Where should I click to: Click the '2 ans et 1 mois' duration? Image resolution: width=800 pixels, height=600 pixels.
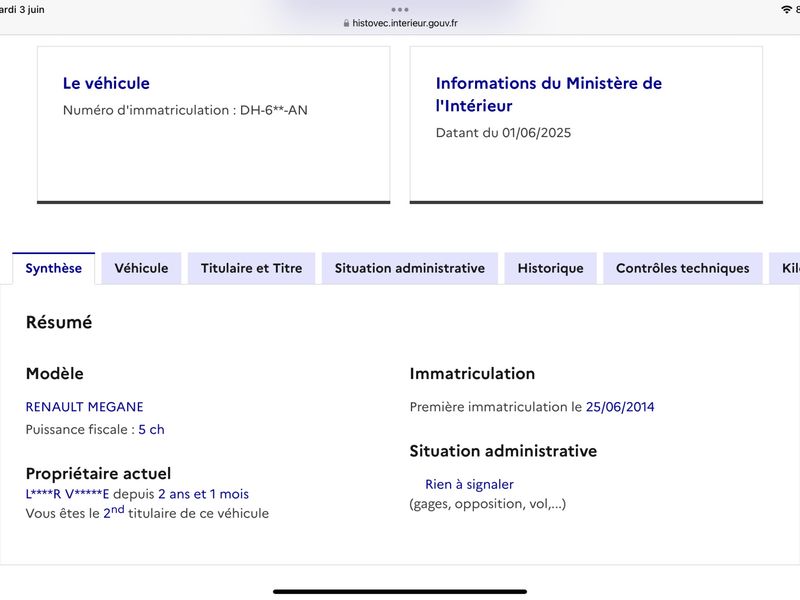(204, 494)
